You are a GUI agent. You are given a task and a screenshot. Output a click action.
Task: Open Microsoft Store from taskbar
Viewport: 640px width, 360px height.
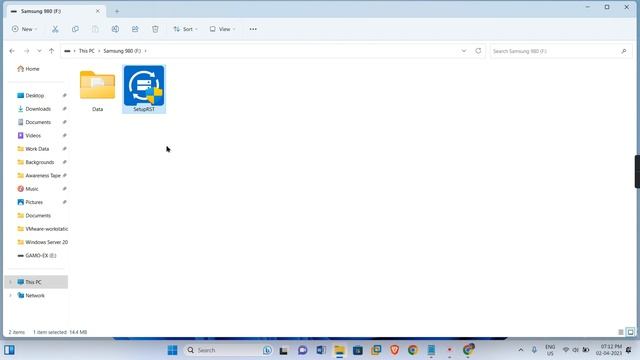point(358,350)
